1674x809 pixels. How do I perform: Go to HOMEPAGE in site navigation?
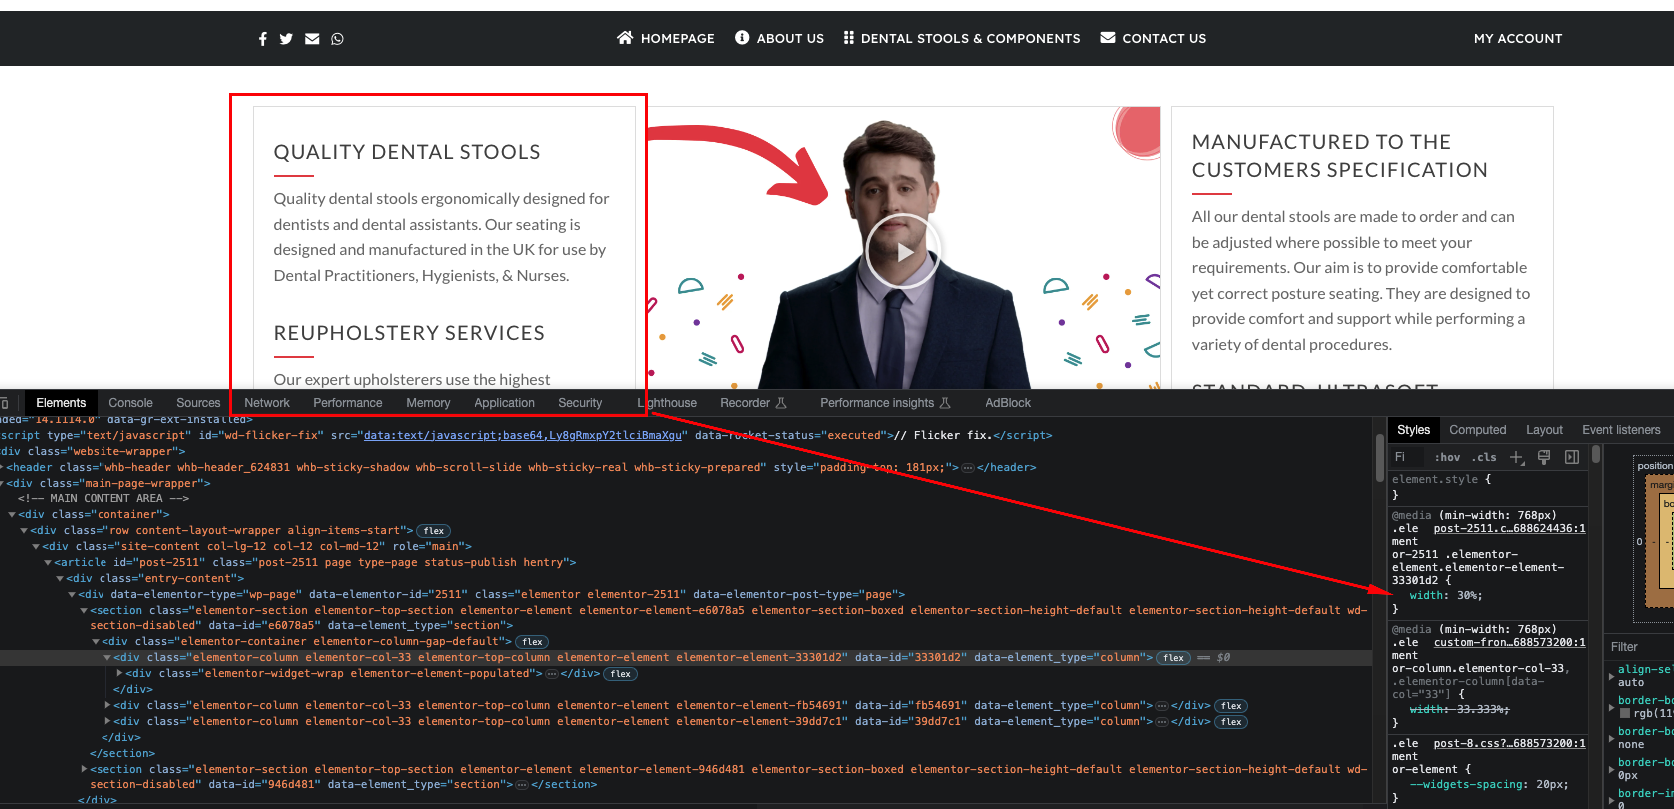(x=678, y=38)
